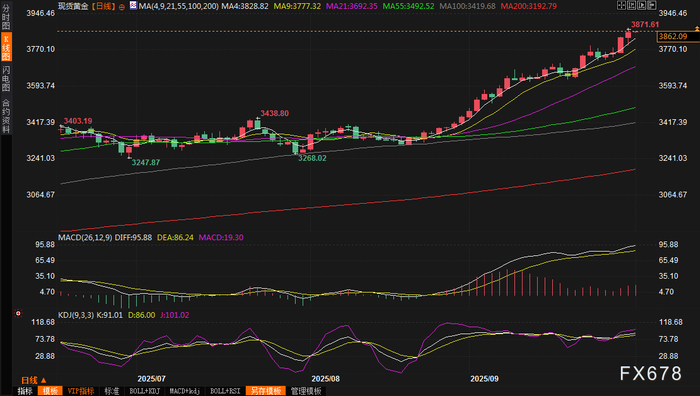Open 合约资料 contract info tab
Viewport: 700px width, 396px height.
[x=6, y=115]
